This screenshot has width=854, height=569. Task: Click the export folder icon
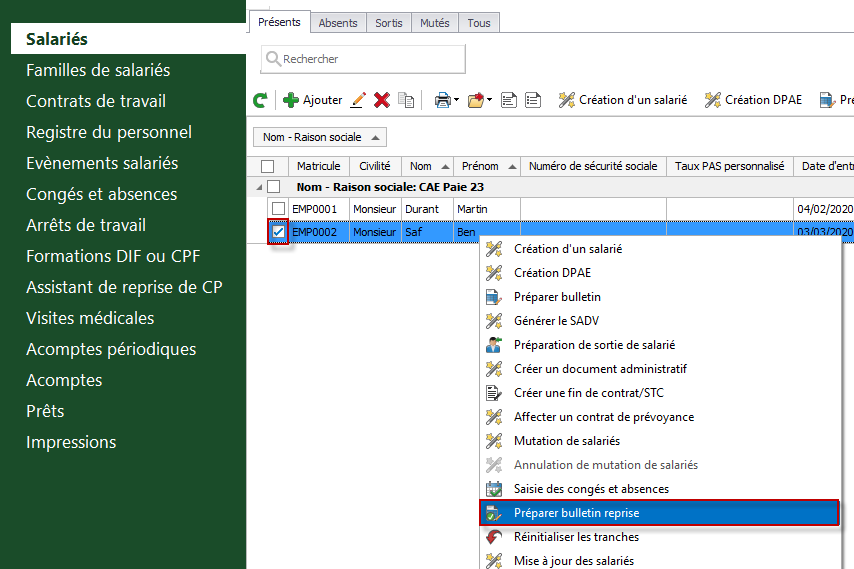coord(475,100)
